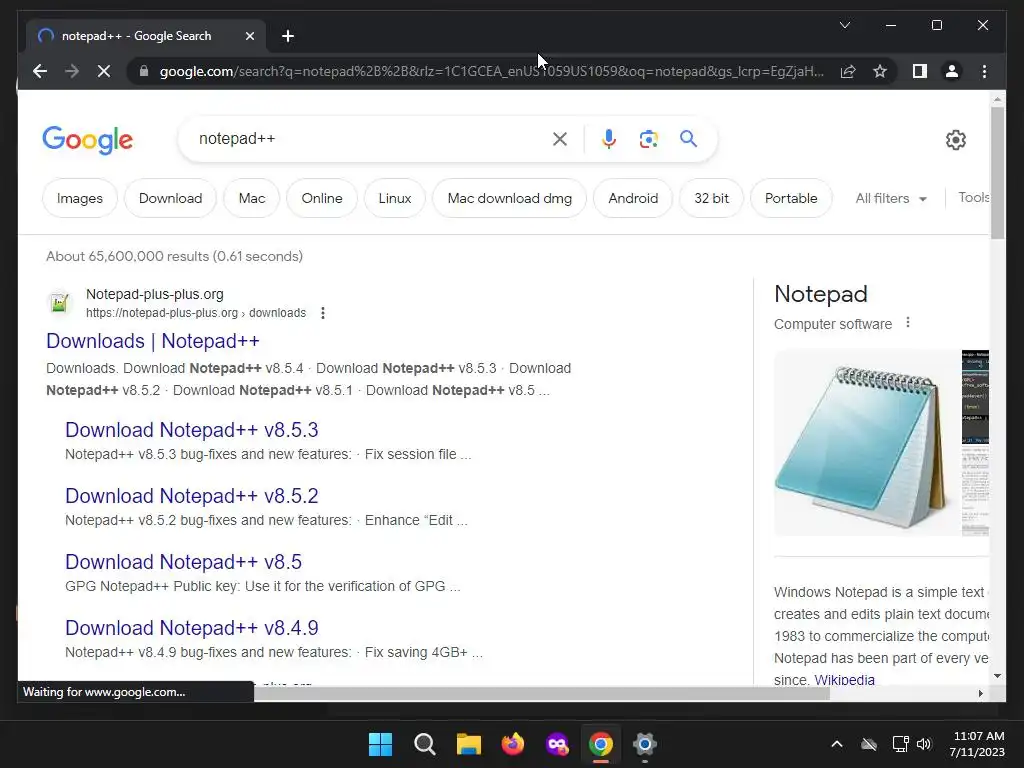Share this page using the share icon
This screenshot has height=768, width=1024.
pyautogui.click(x=848, y=71)
